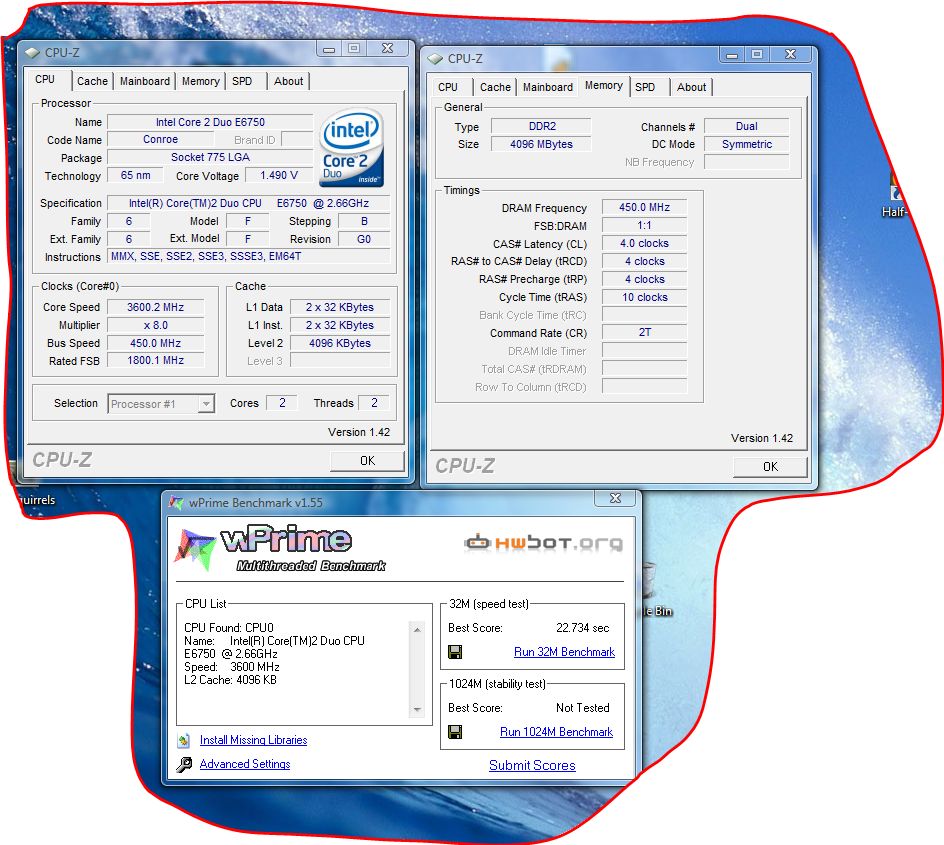
Task: Open the Advanced Settings link
Action: [245, 764]
